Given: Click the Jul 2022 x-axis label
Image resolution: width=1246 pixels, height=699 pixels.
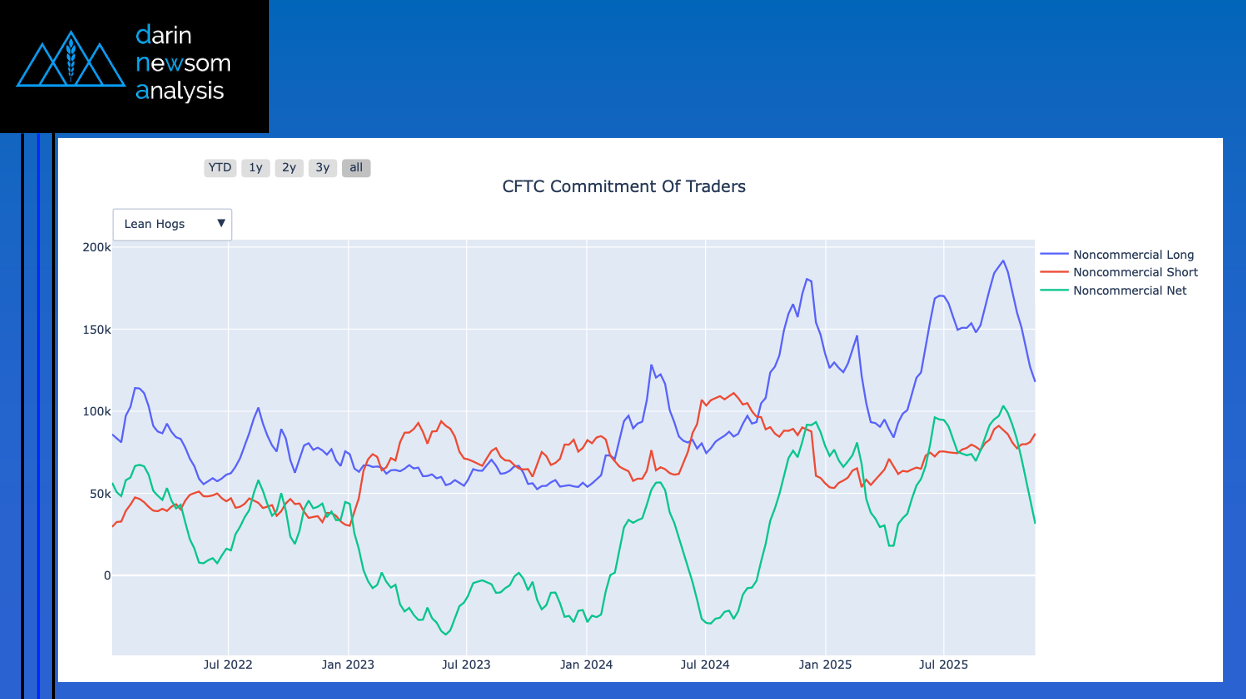Looking at the screenshot, I should click(x=228, y=664).
